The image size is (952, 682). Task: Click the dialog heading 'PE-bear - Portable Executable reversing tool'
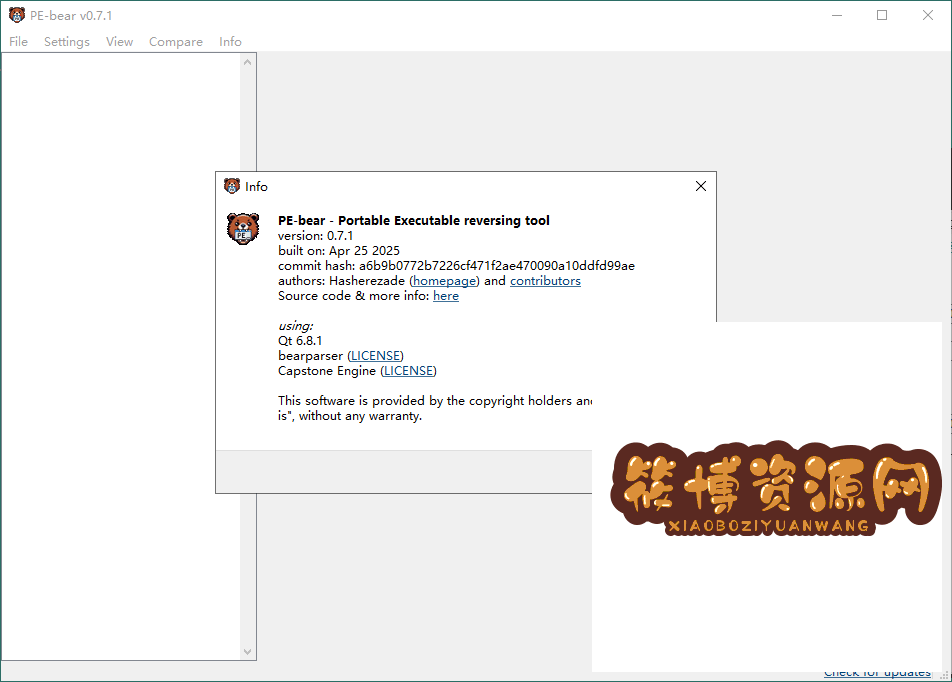[x=413, y=220]
